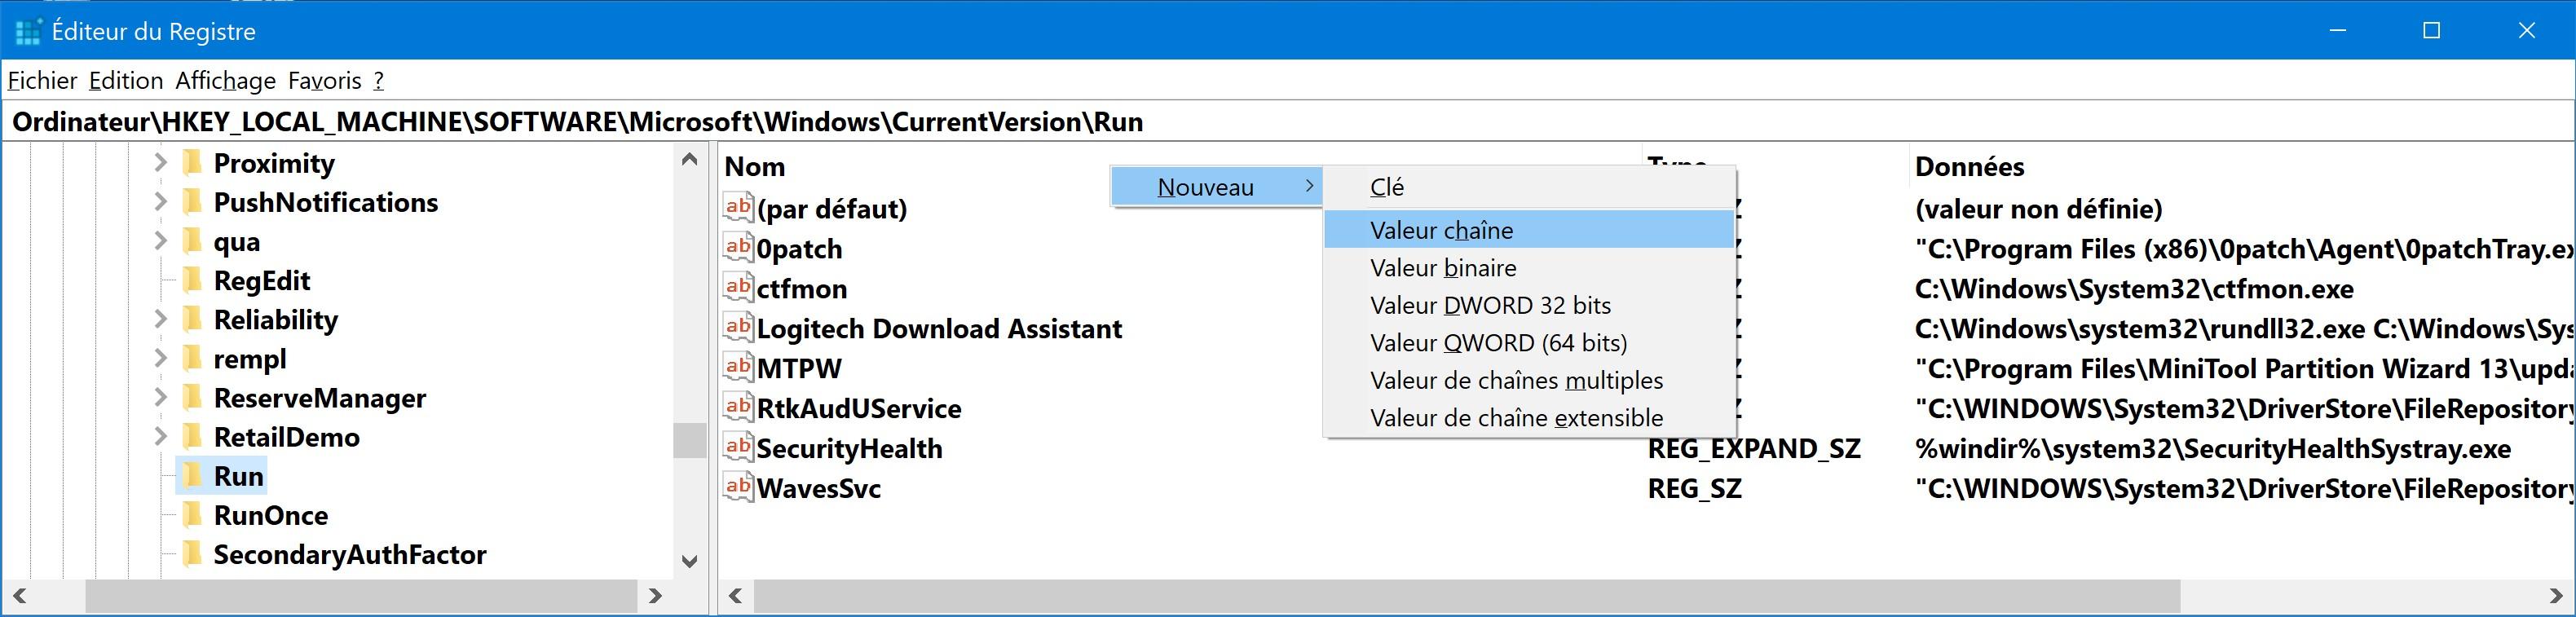The image size is (2576, 617).
Task: Select the SecondaryAuthFactor key
Action: (x=349, y=554)
